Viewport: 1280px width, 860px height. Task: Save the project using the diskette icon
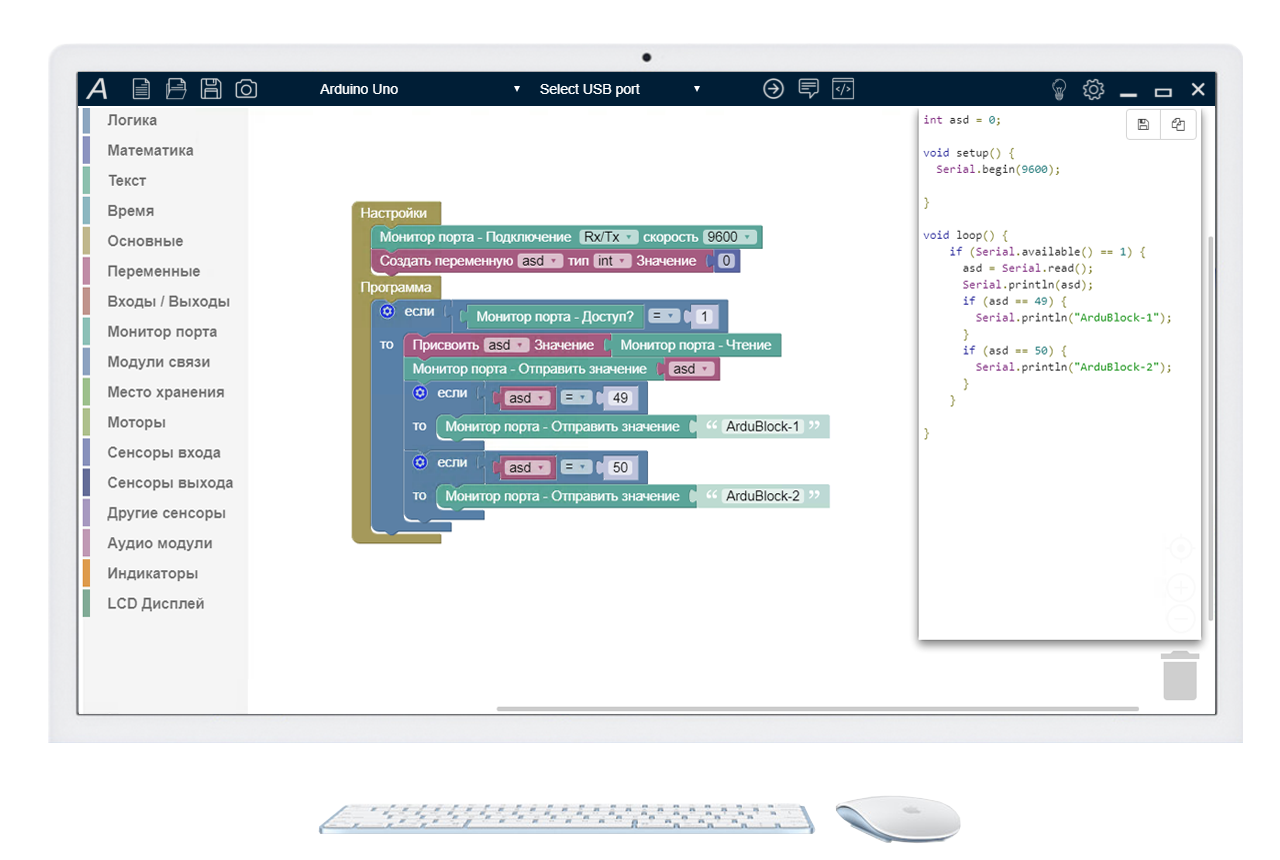coord(210,88)
